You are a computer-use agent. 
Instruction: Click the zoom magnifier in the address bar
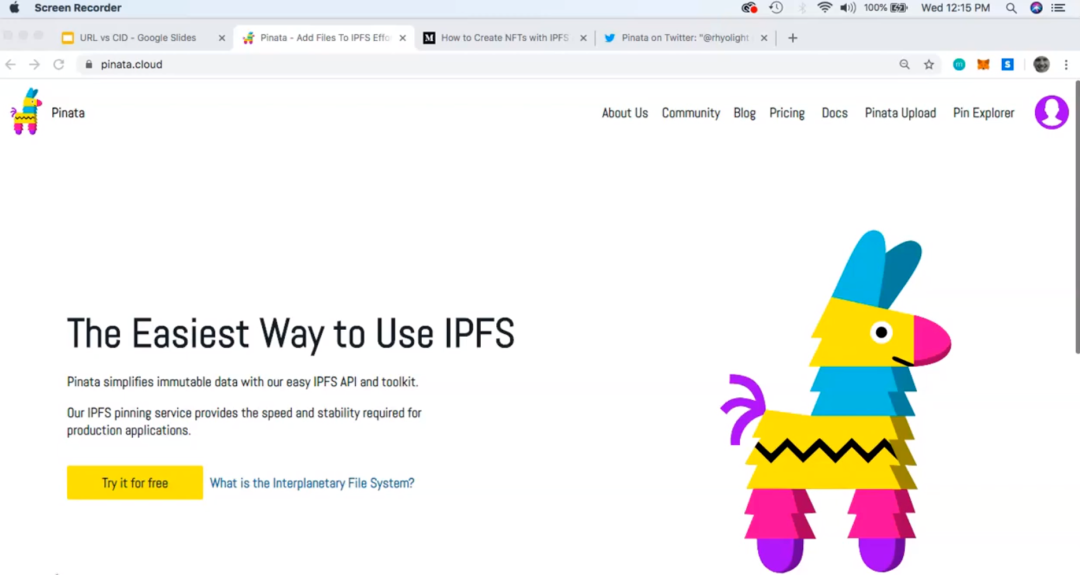click(x=904, y=64)
